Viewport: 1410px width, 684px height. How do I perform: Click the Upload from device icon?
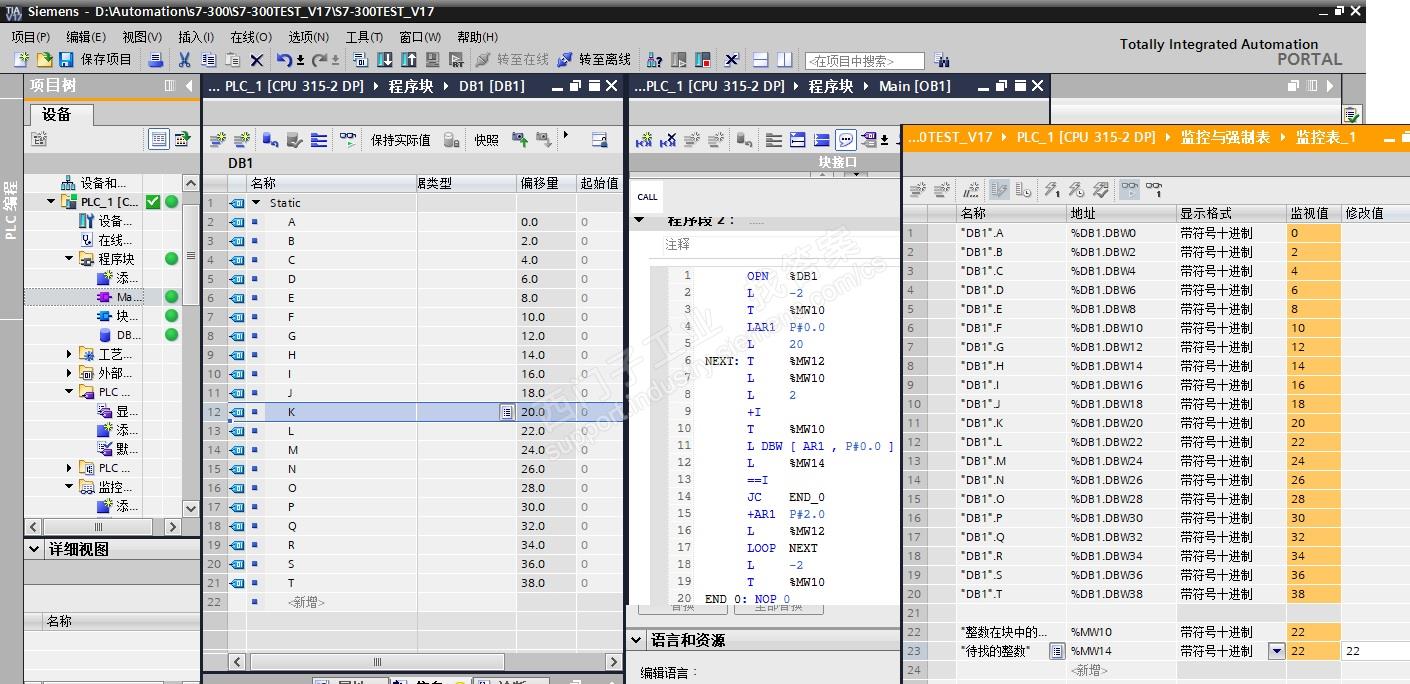tap(409, 60)
